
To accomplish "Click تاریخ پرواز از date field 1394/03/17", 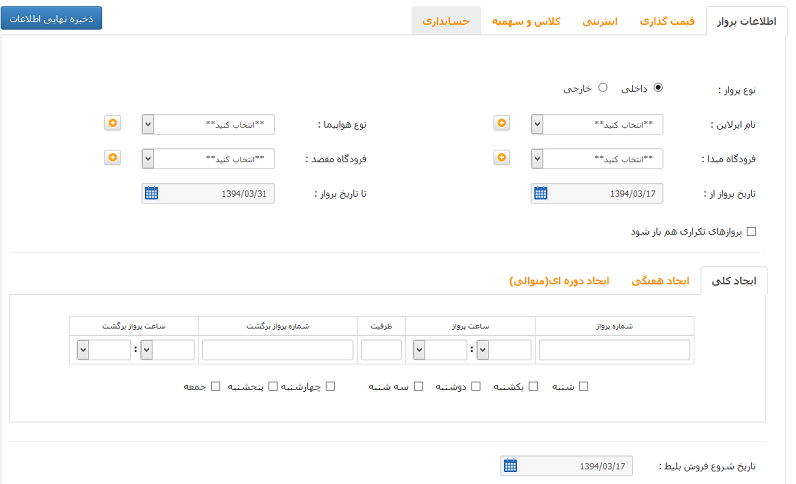I will click(597, 193).
